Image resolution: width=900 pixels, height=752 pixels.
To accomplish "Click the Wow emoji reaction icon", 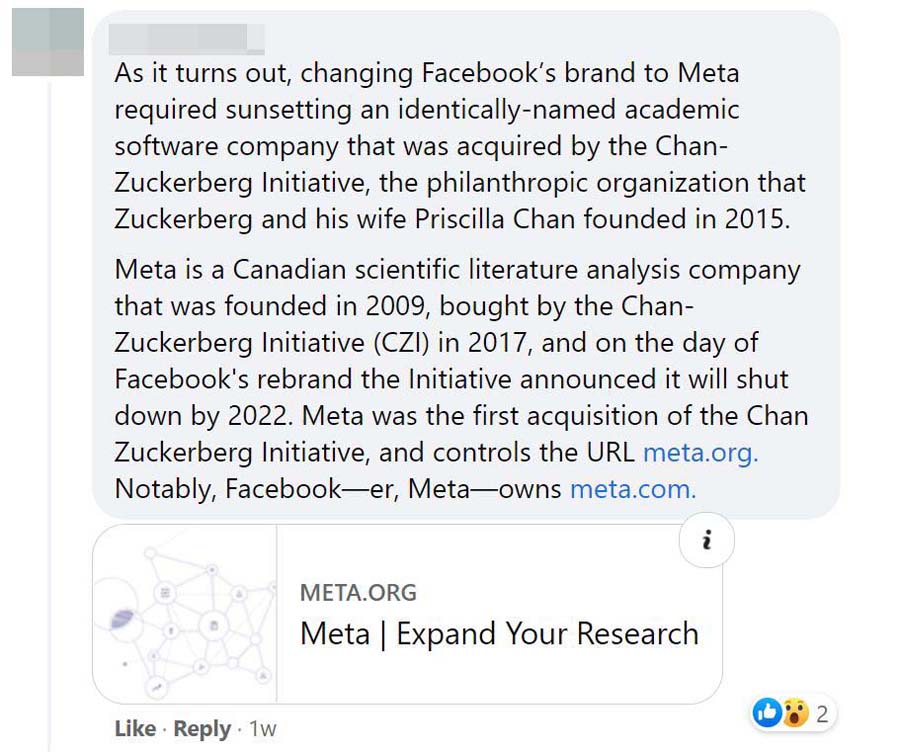I will pos(794,712).
